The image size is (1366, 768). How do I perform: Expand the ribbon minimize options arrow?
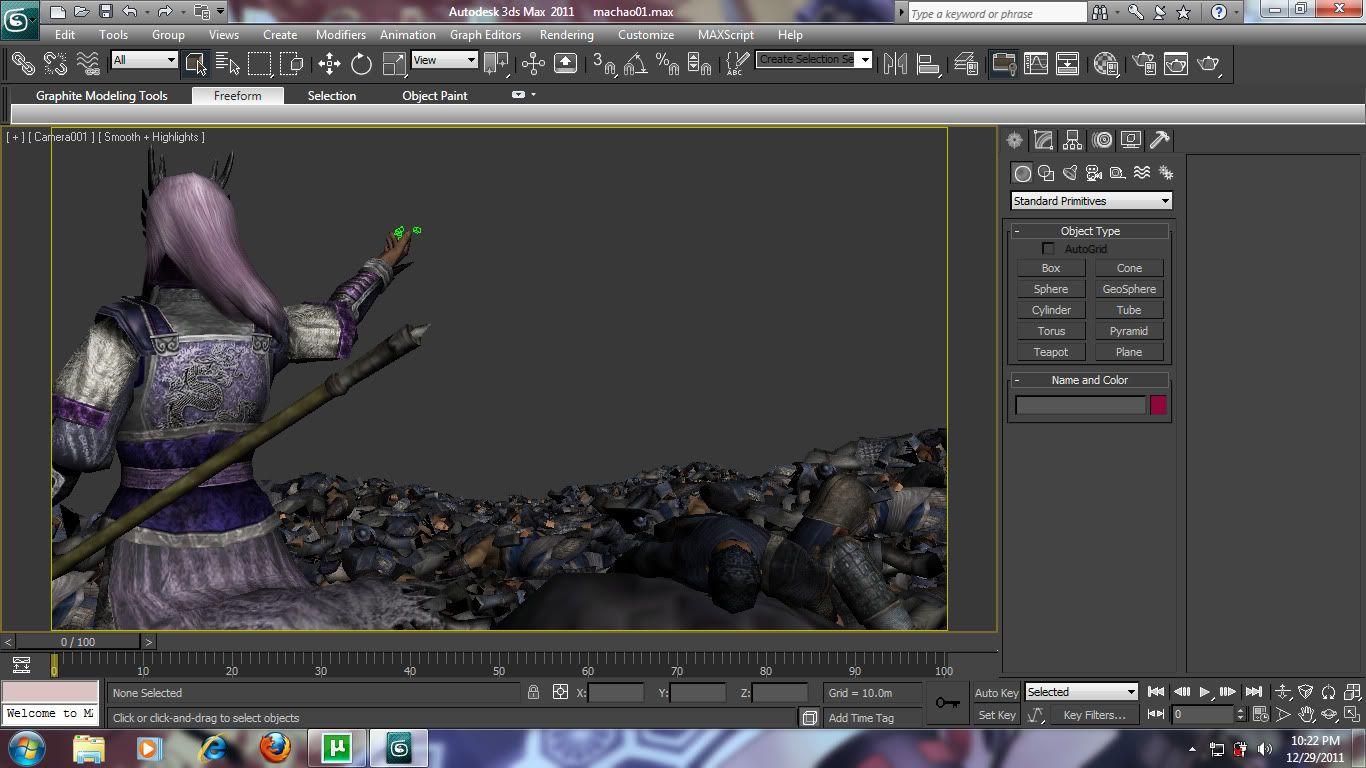(x=534, y=95)
